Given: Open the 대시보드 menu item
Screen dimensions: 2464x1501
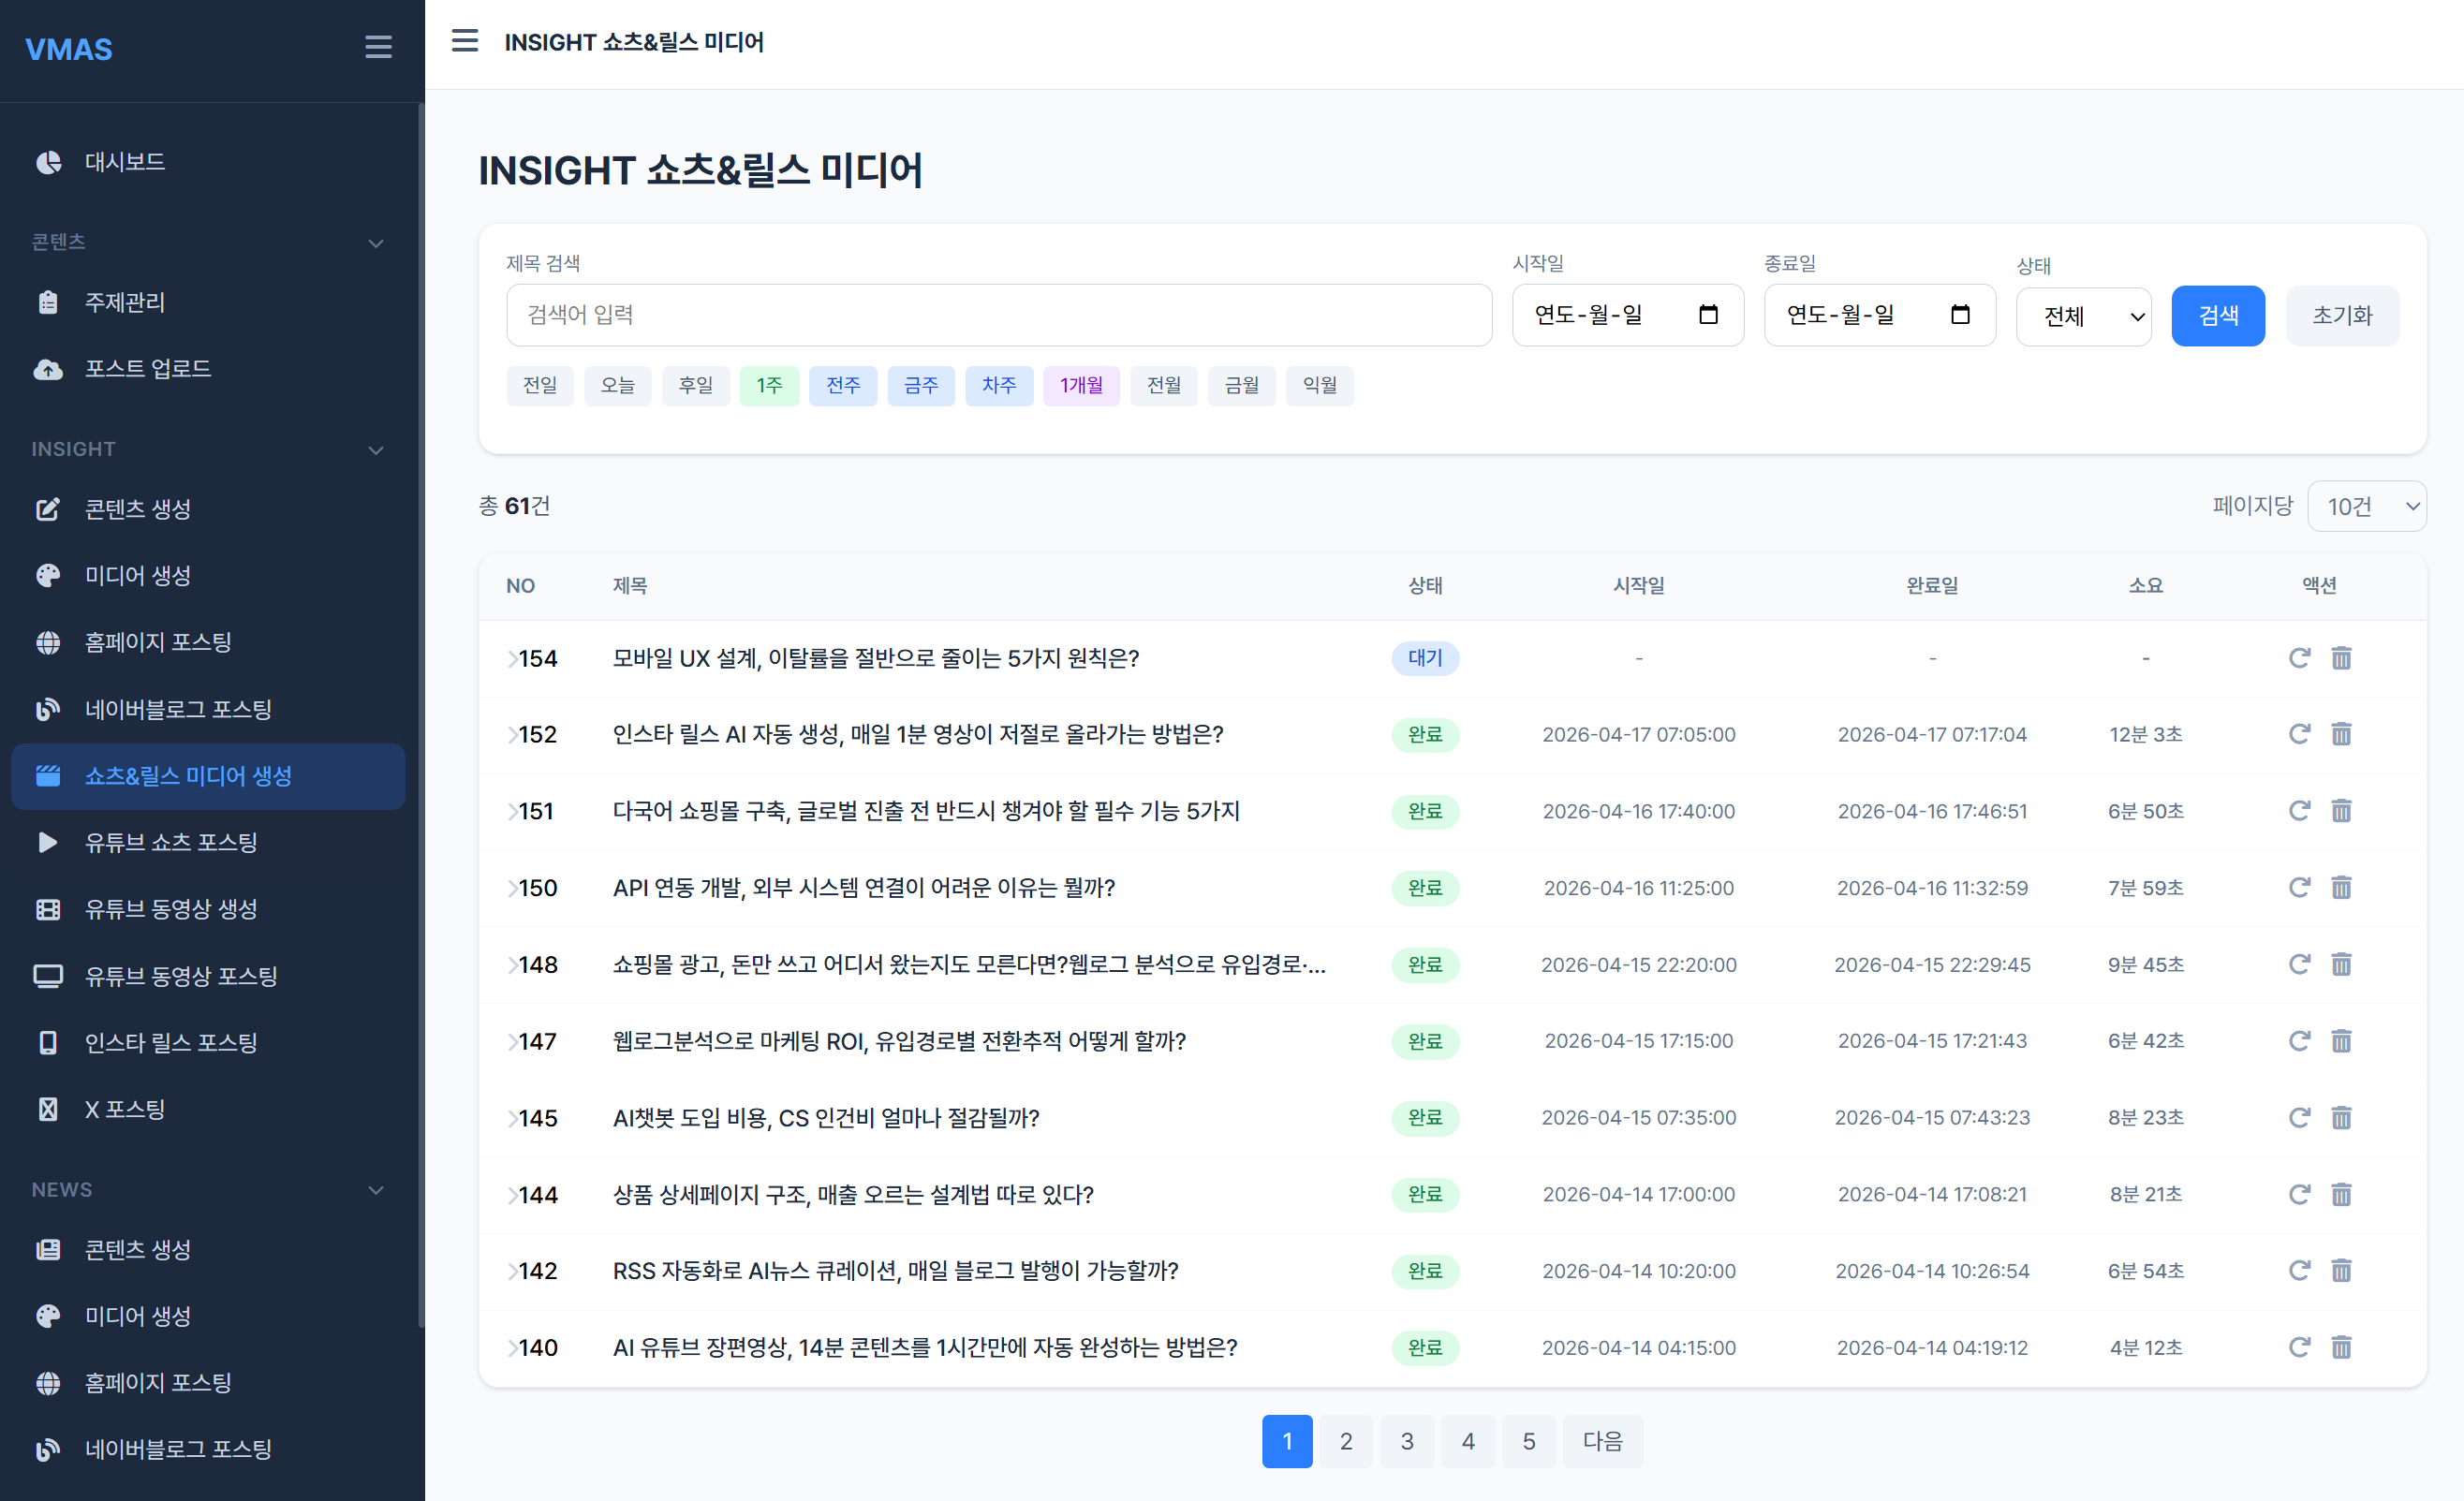Looking at the screenshot, I should (125, 162).
